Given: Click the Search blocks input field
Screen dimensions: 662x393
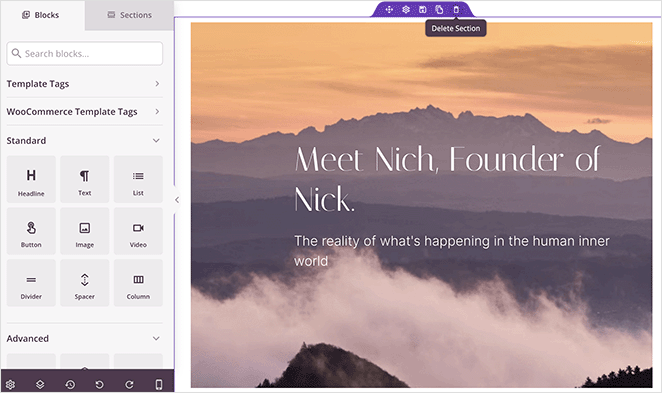Looking at the screenshot, I should click(84, 54).
